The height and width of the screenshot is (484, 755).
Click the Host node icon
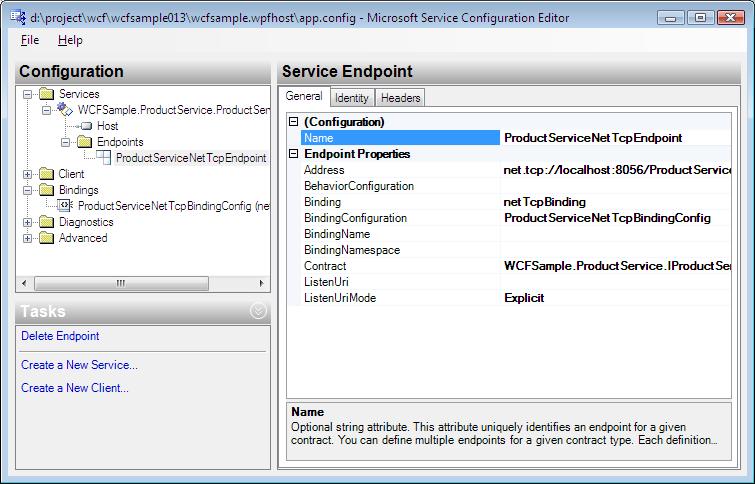[x=86, y=126]
